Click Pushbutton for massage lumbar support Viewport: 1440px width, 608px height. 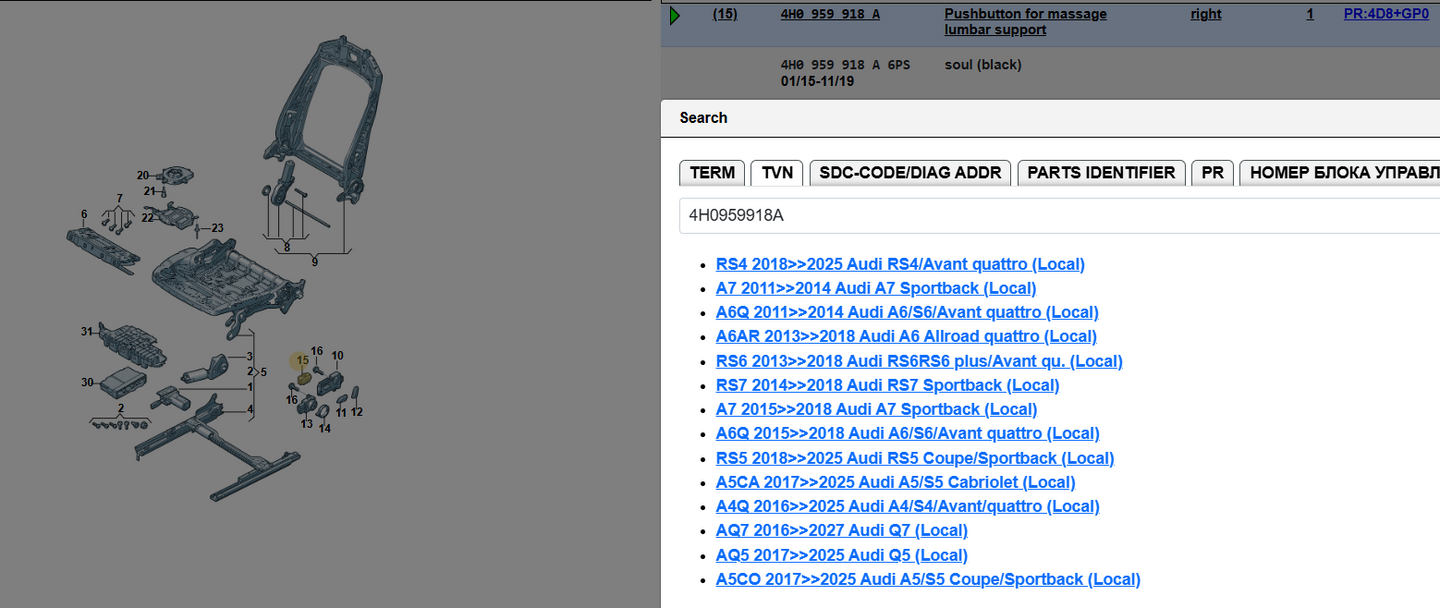coord(1025,22)
